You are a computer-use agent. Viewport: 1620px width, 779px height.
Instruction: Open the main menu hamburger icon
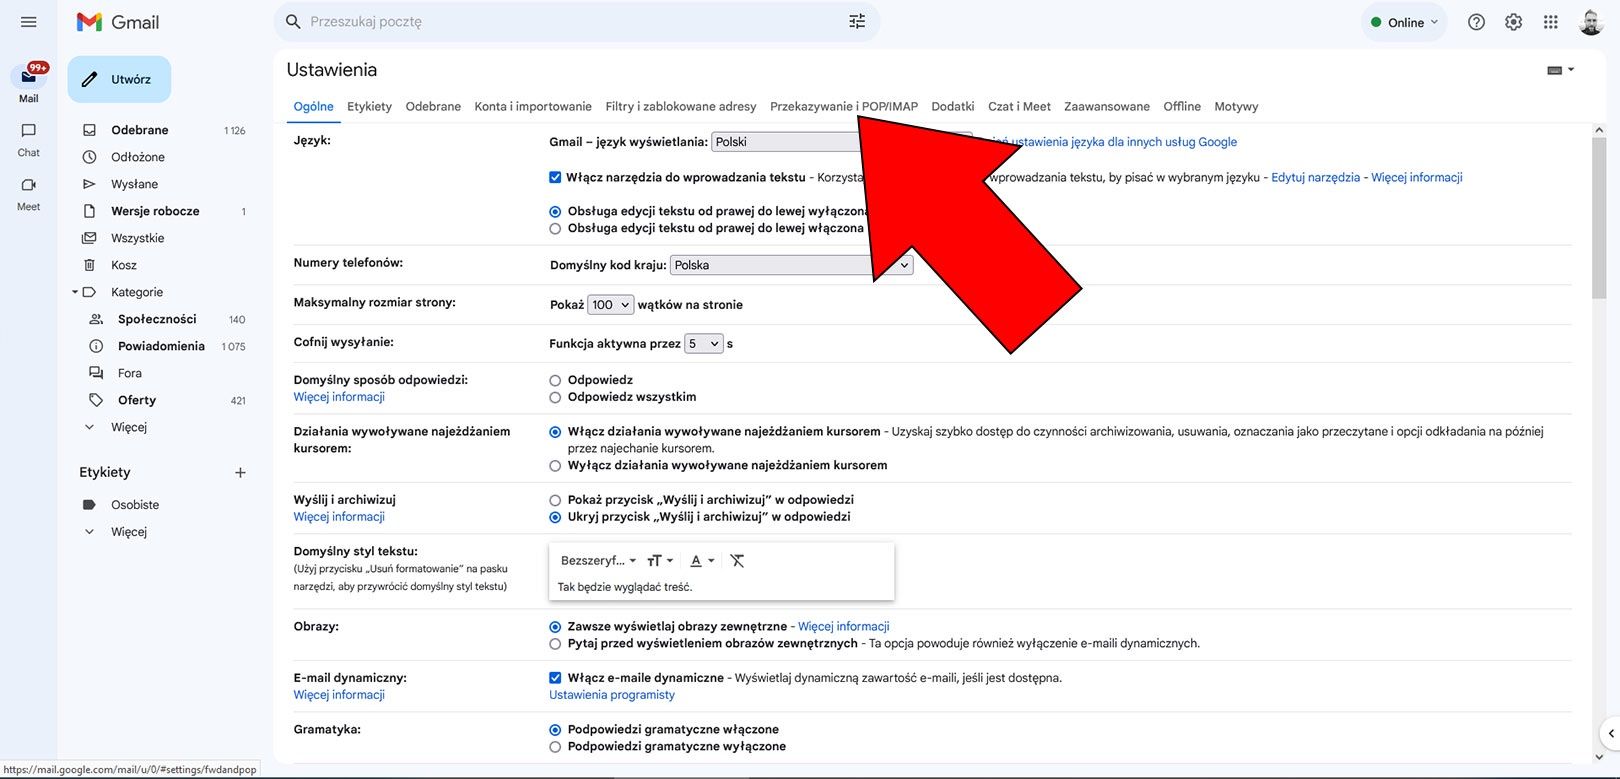28,22
